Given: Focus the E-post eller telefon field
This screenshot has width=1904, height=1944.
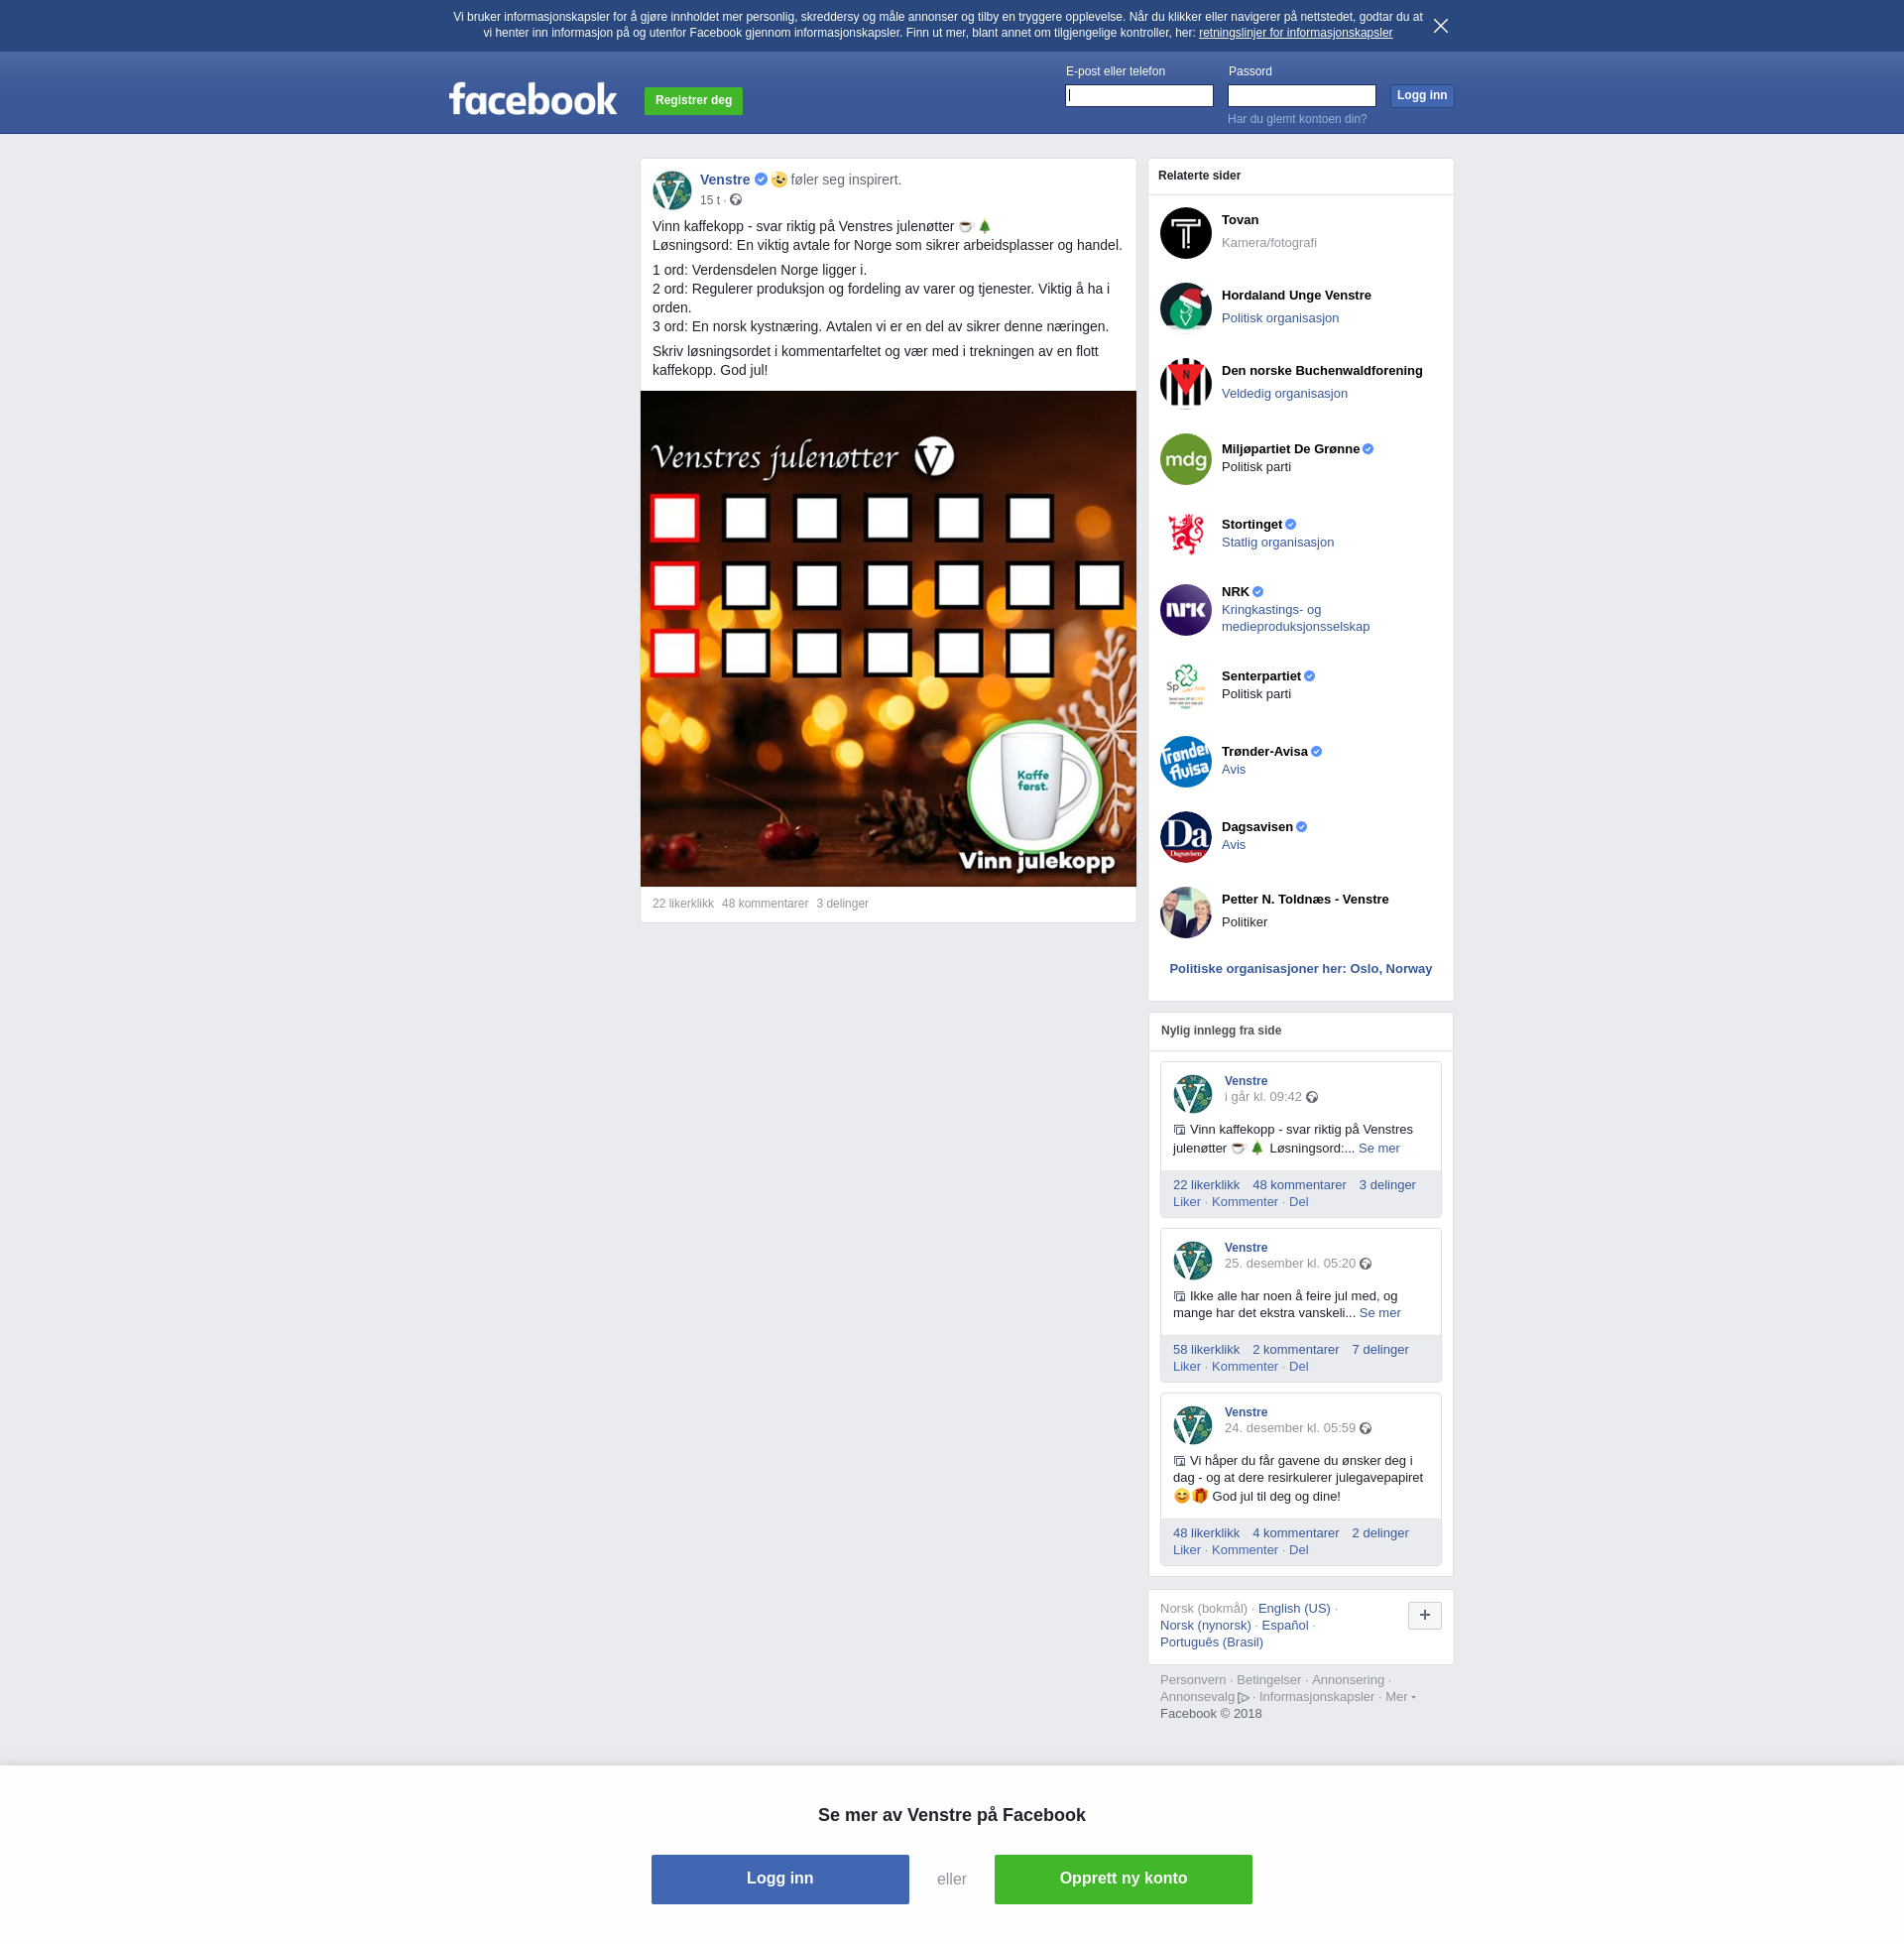Looking at the screenshot, I should [x=1138, y=96].
